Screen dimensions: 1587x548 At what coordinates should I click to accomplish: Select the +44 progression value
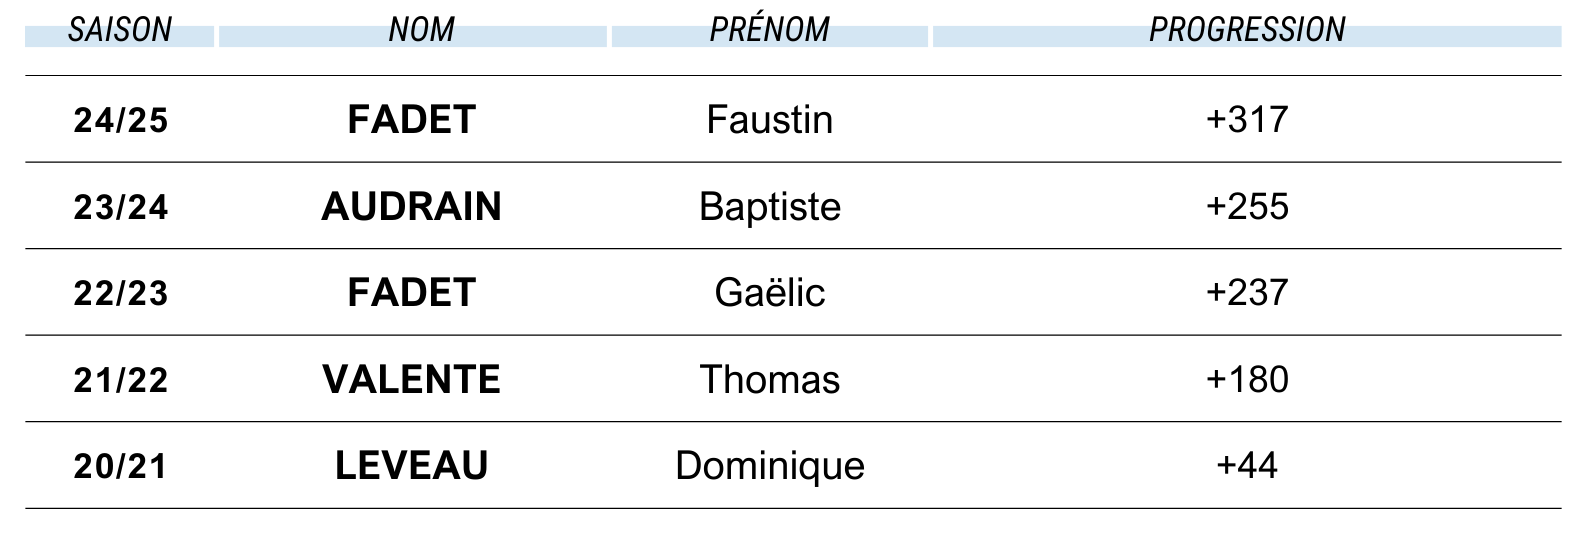point(1247,465)
